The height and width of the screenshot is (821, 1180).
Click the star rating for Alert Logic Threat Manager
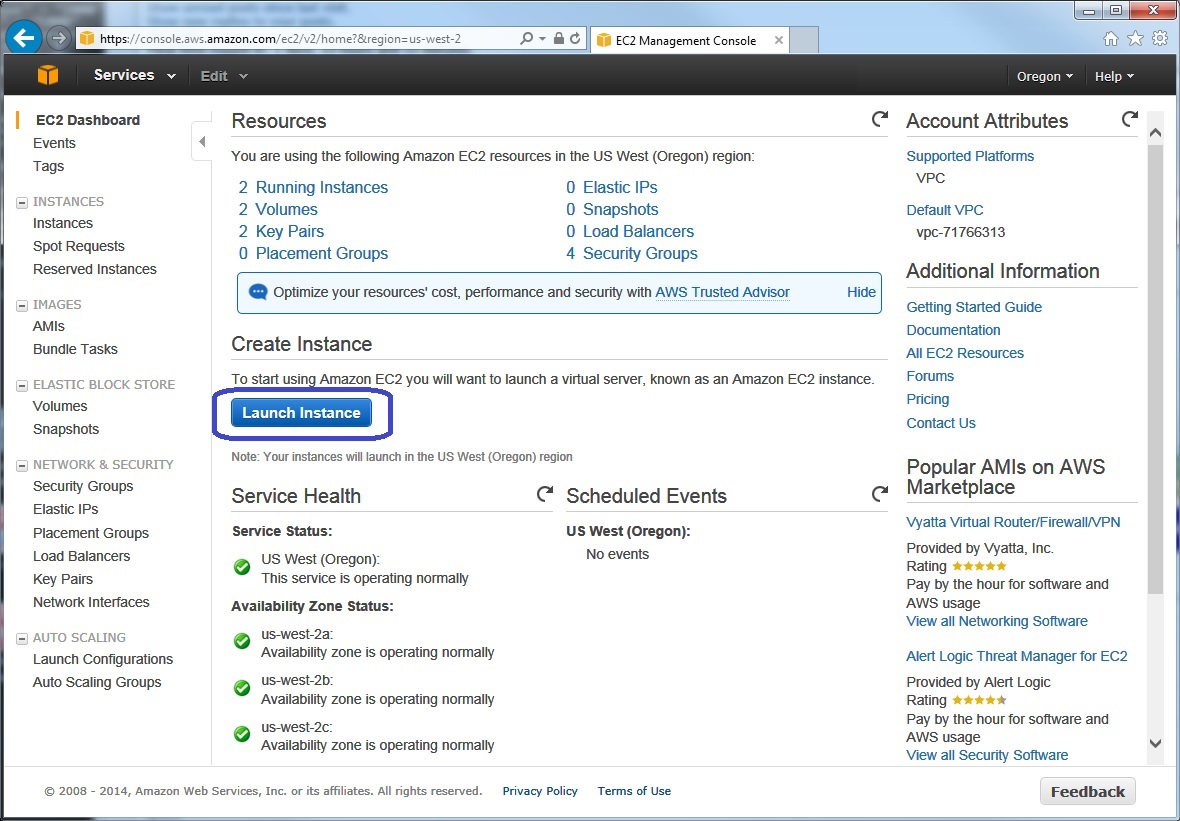979,700
